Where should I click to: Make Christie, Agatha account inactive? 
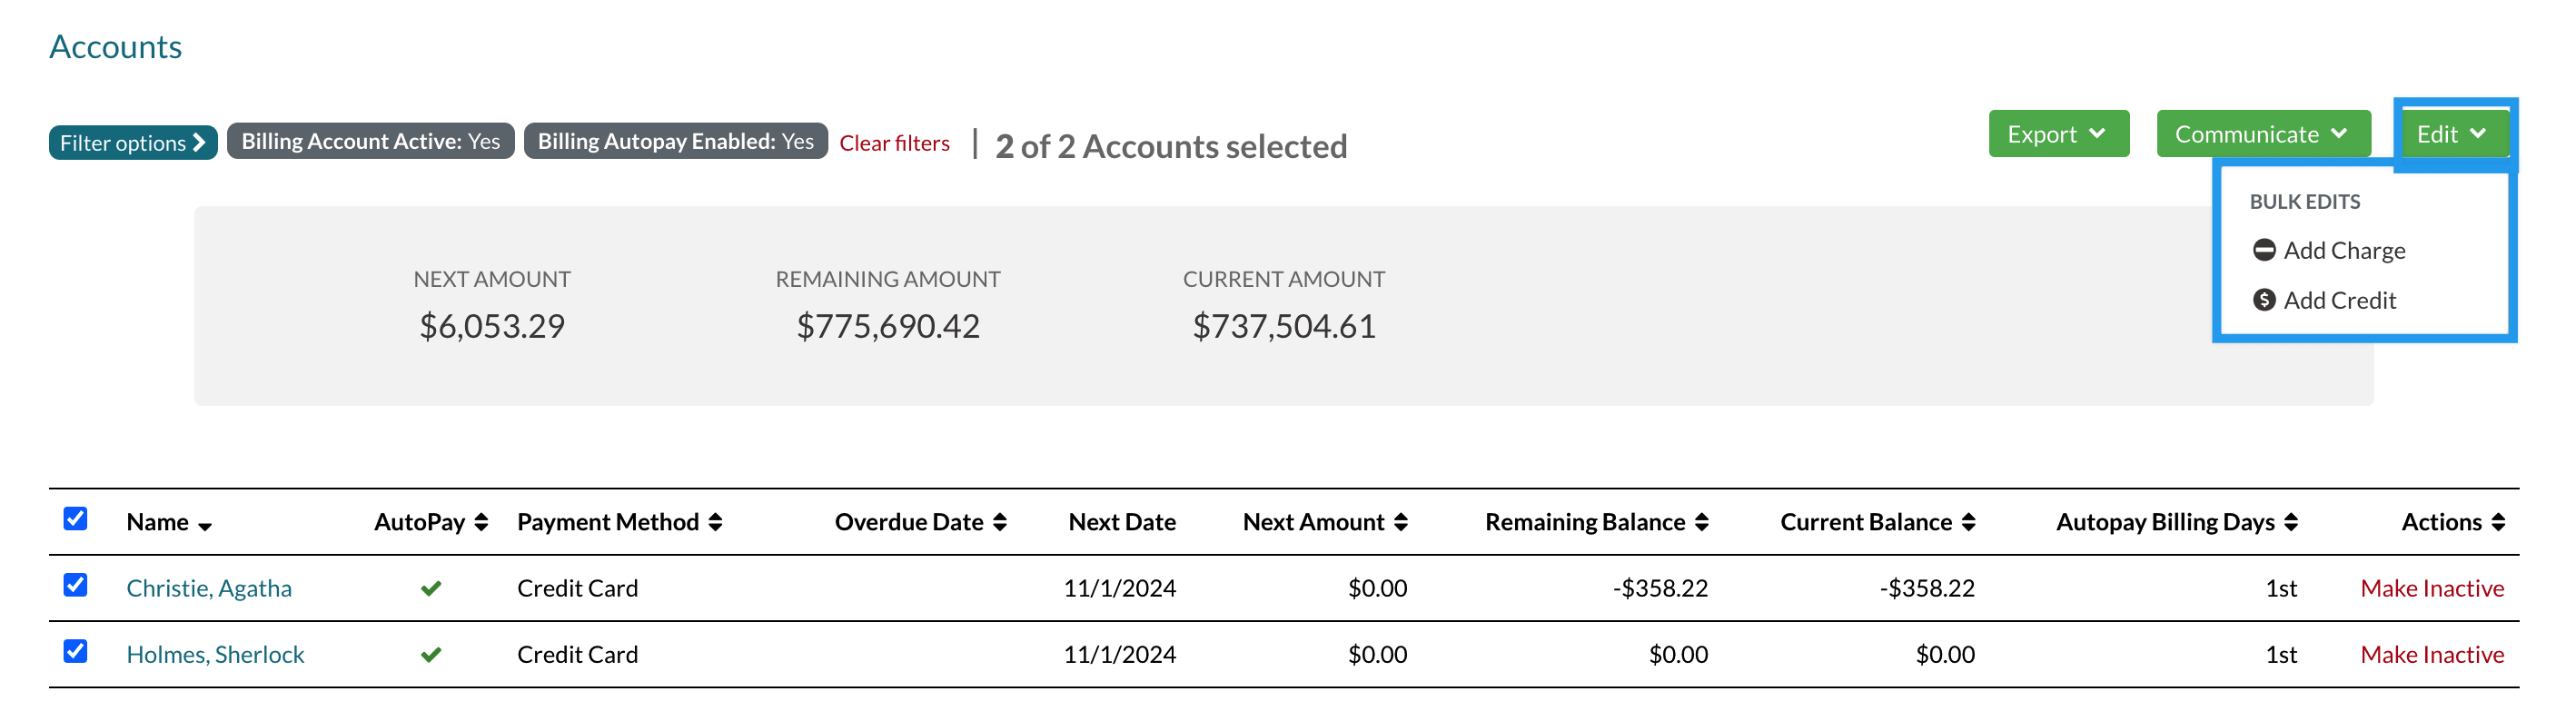(x=2431, y=588)
